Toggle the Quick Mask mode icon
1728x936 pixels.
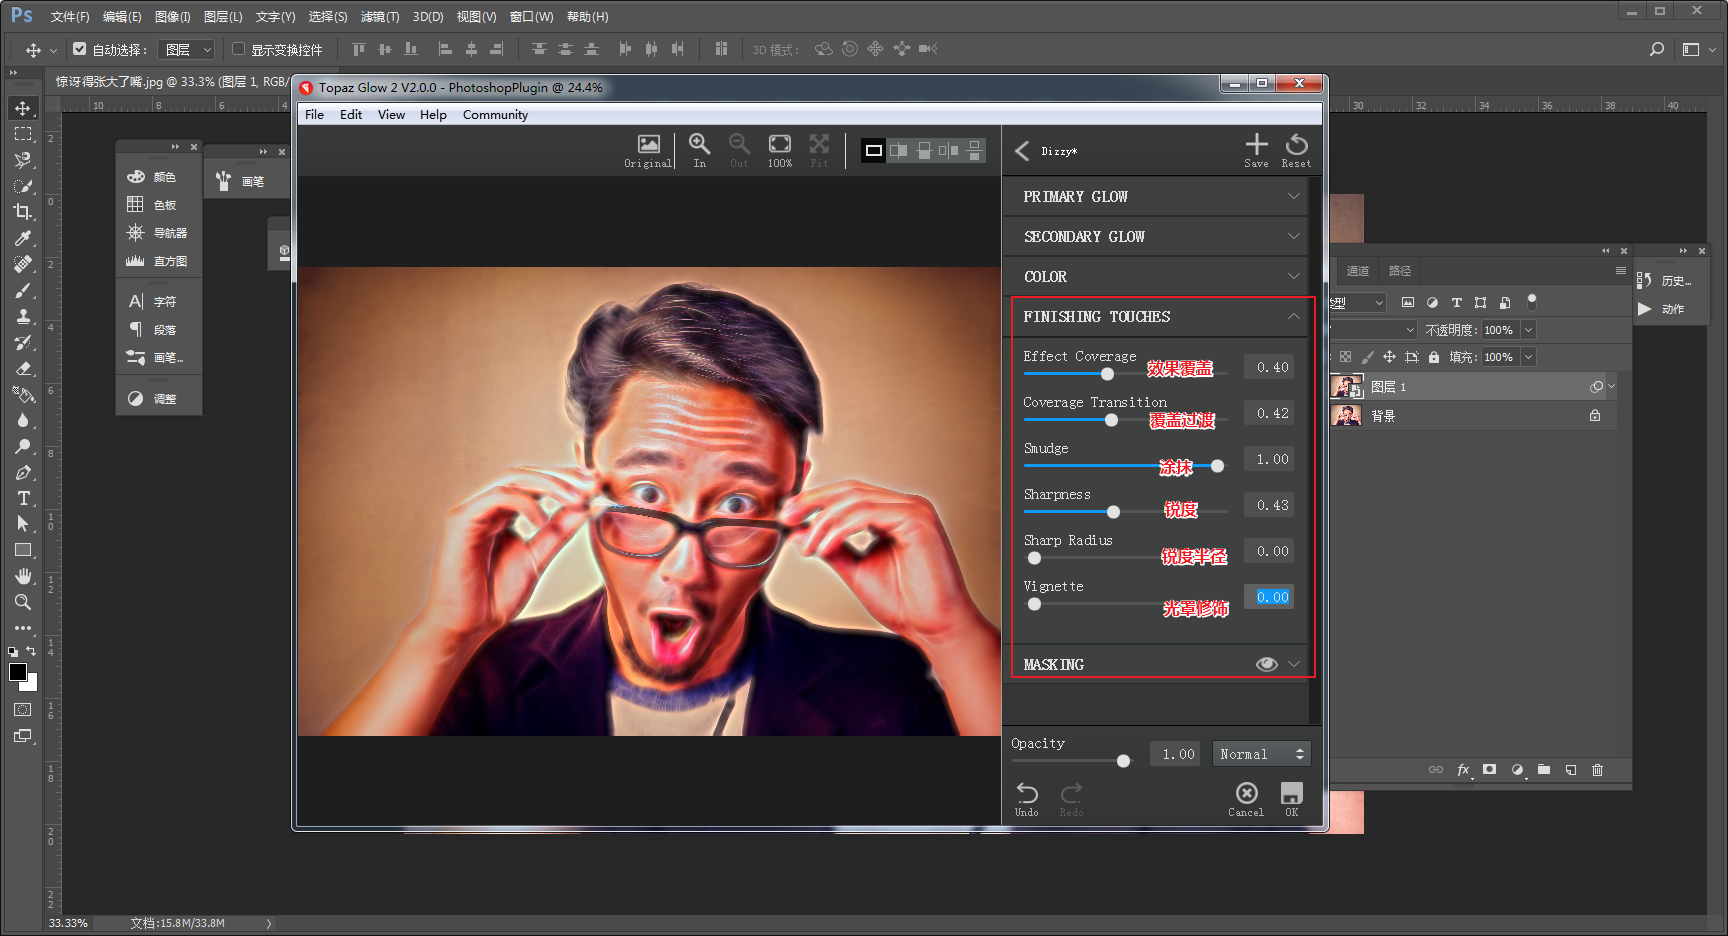click(x=22, y=710)
